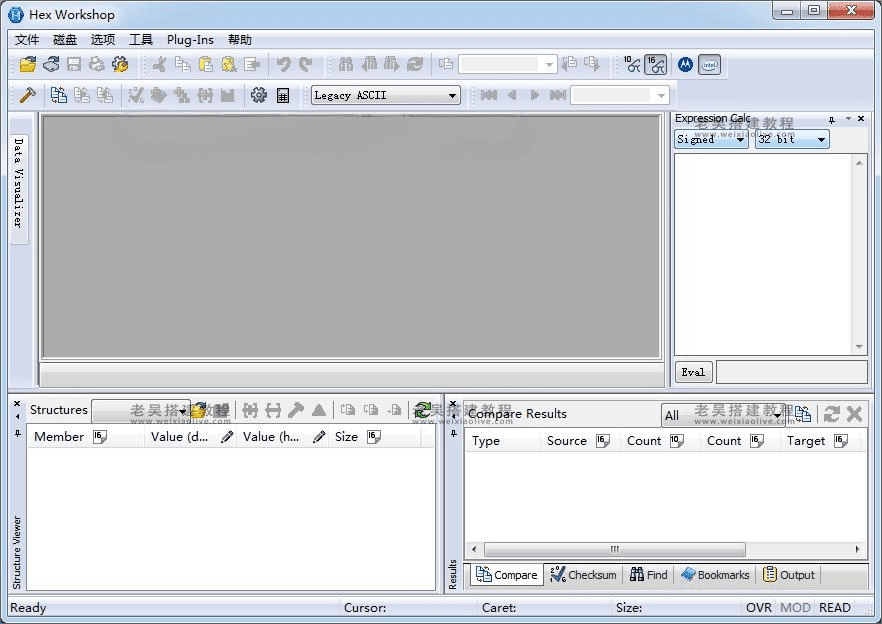The width and height of the screenshot is (882, 624).
Task: Click the preferences folder-gear icon
Action: (120, 64)
